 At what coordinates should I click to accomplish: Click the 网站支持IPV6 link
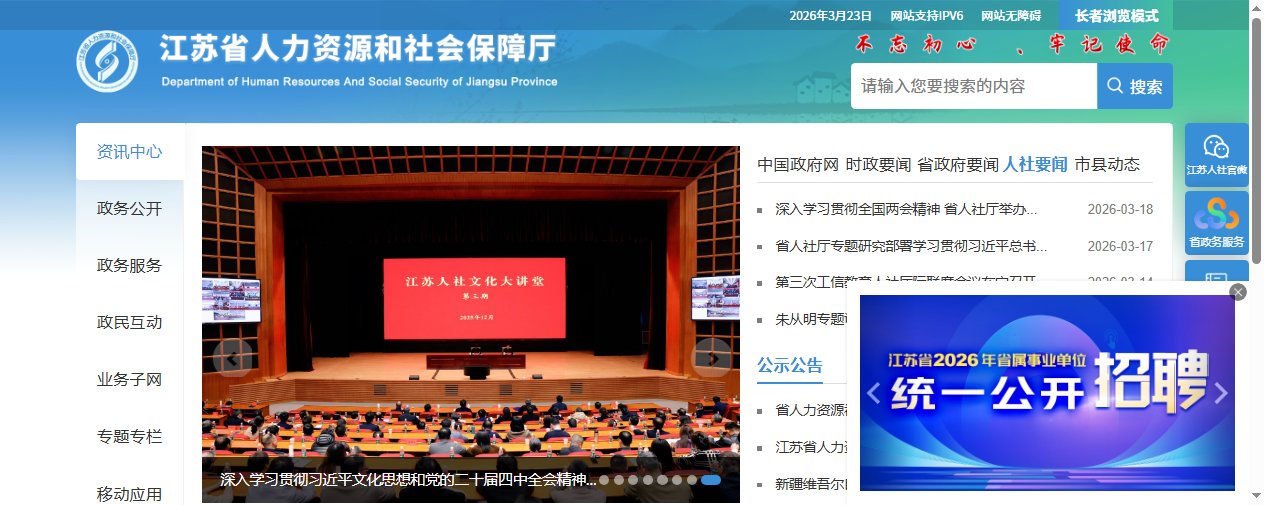pyautogui.click(x=926, y=16)
